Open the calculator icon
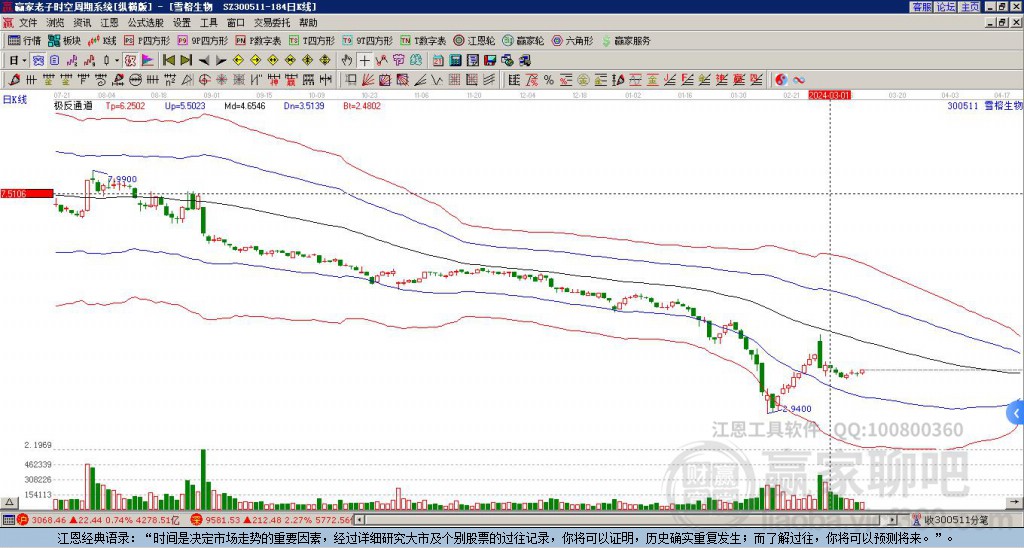The width and height of the screenshot is (1024, 548). coord(456,61)
